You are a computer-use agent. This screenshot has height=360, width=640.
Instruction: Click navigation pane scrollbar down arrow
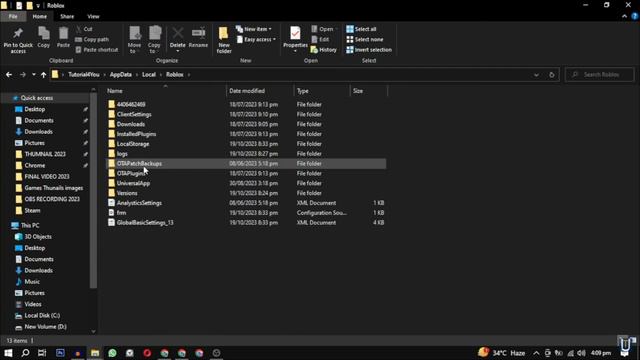coord(93,332)
